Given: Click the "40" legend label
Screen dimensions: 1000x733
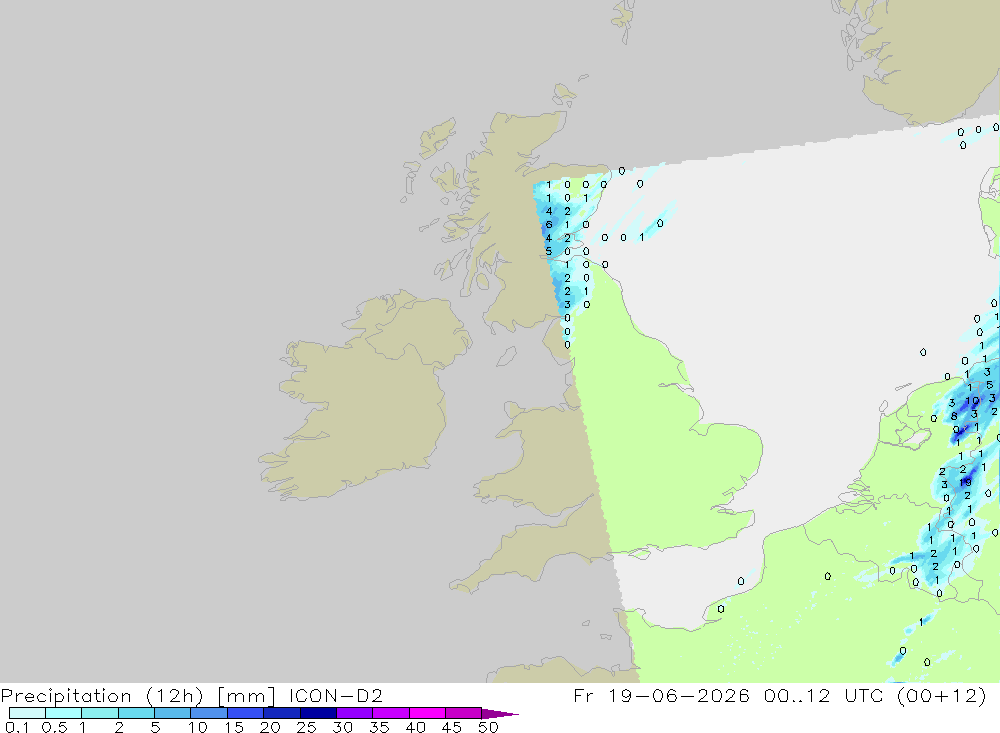Looking at the screenshot, I should click(415, 727).
